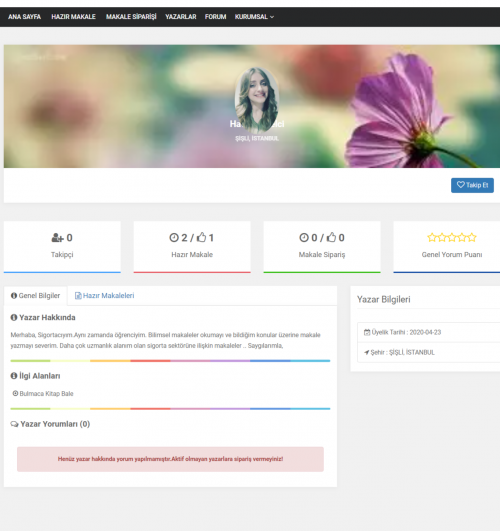Select YAZARLAR from the top menu
Viewport: 500px width, 531px height.
(x=181, y=17)
